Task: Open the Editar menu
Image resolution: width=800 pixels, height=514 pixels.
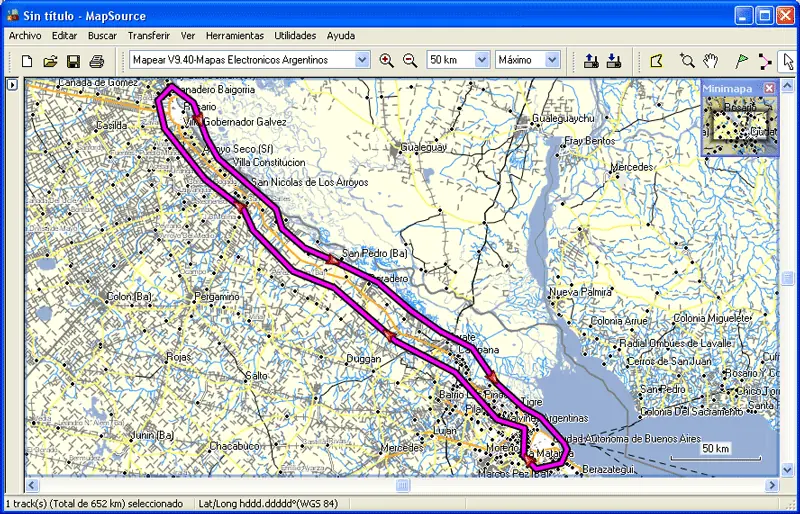Action: [x=64, y=36]
